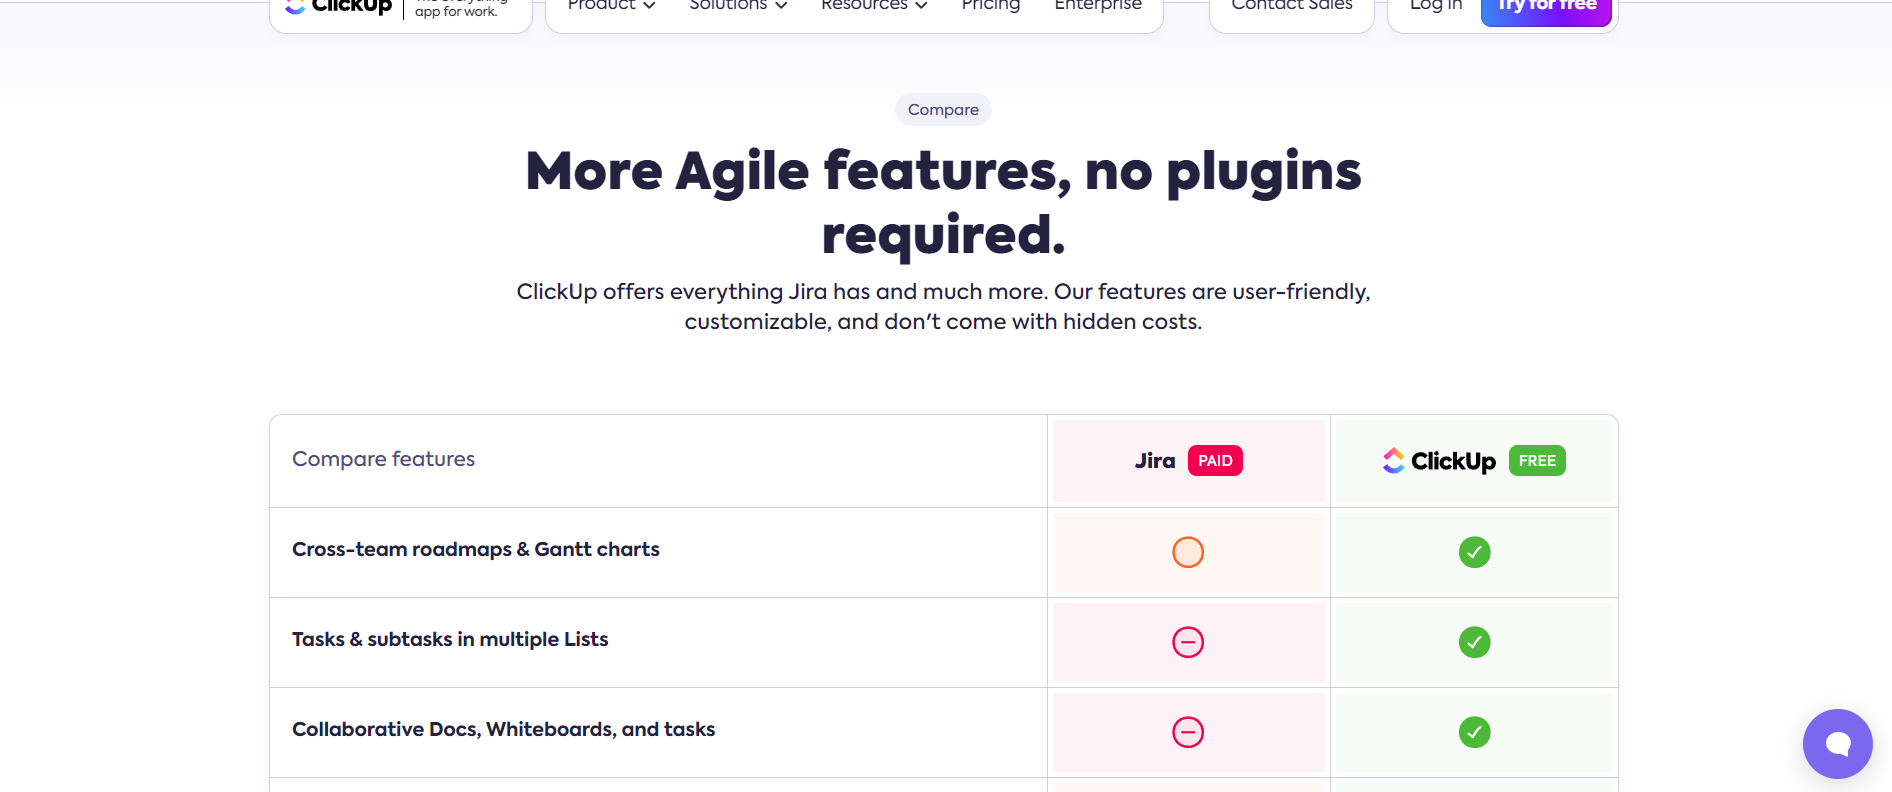Viewport: 1892px width, 792px height.
Task: Click ClickUp's green checkmark for Tasks & subtasks row
Action: coord(1474,642)
